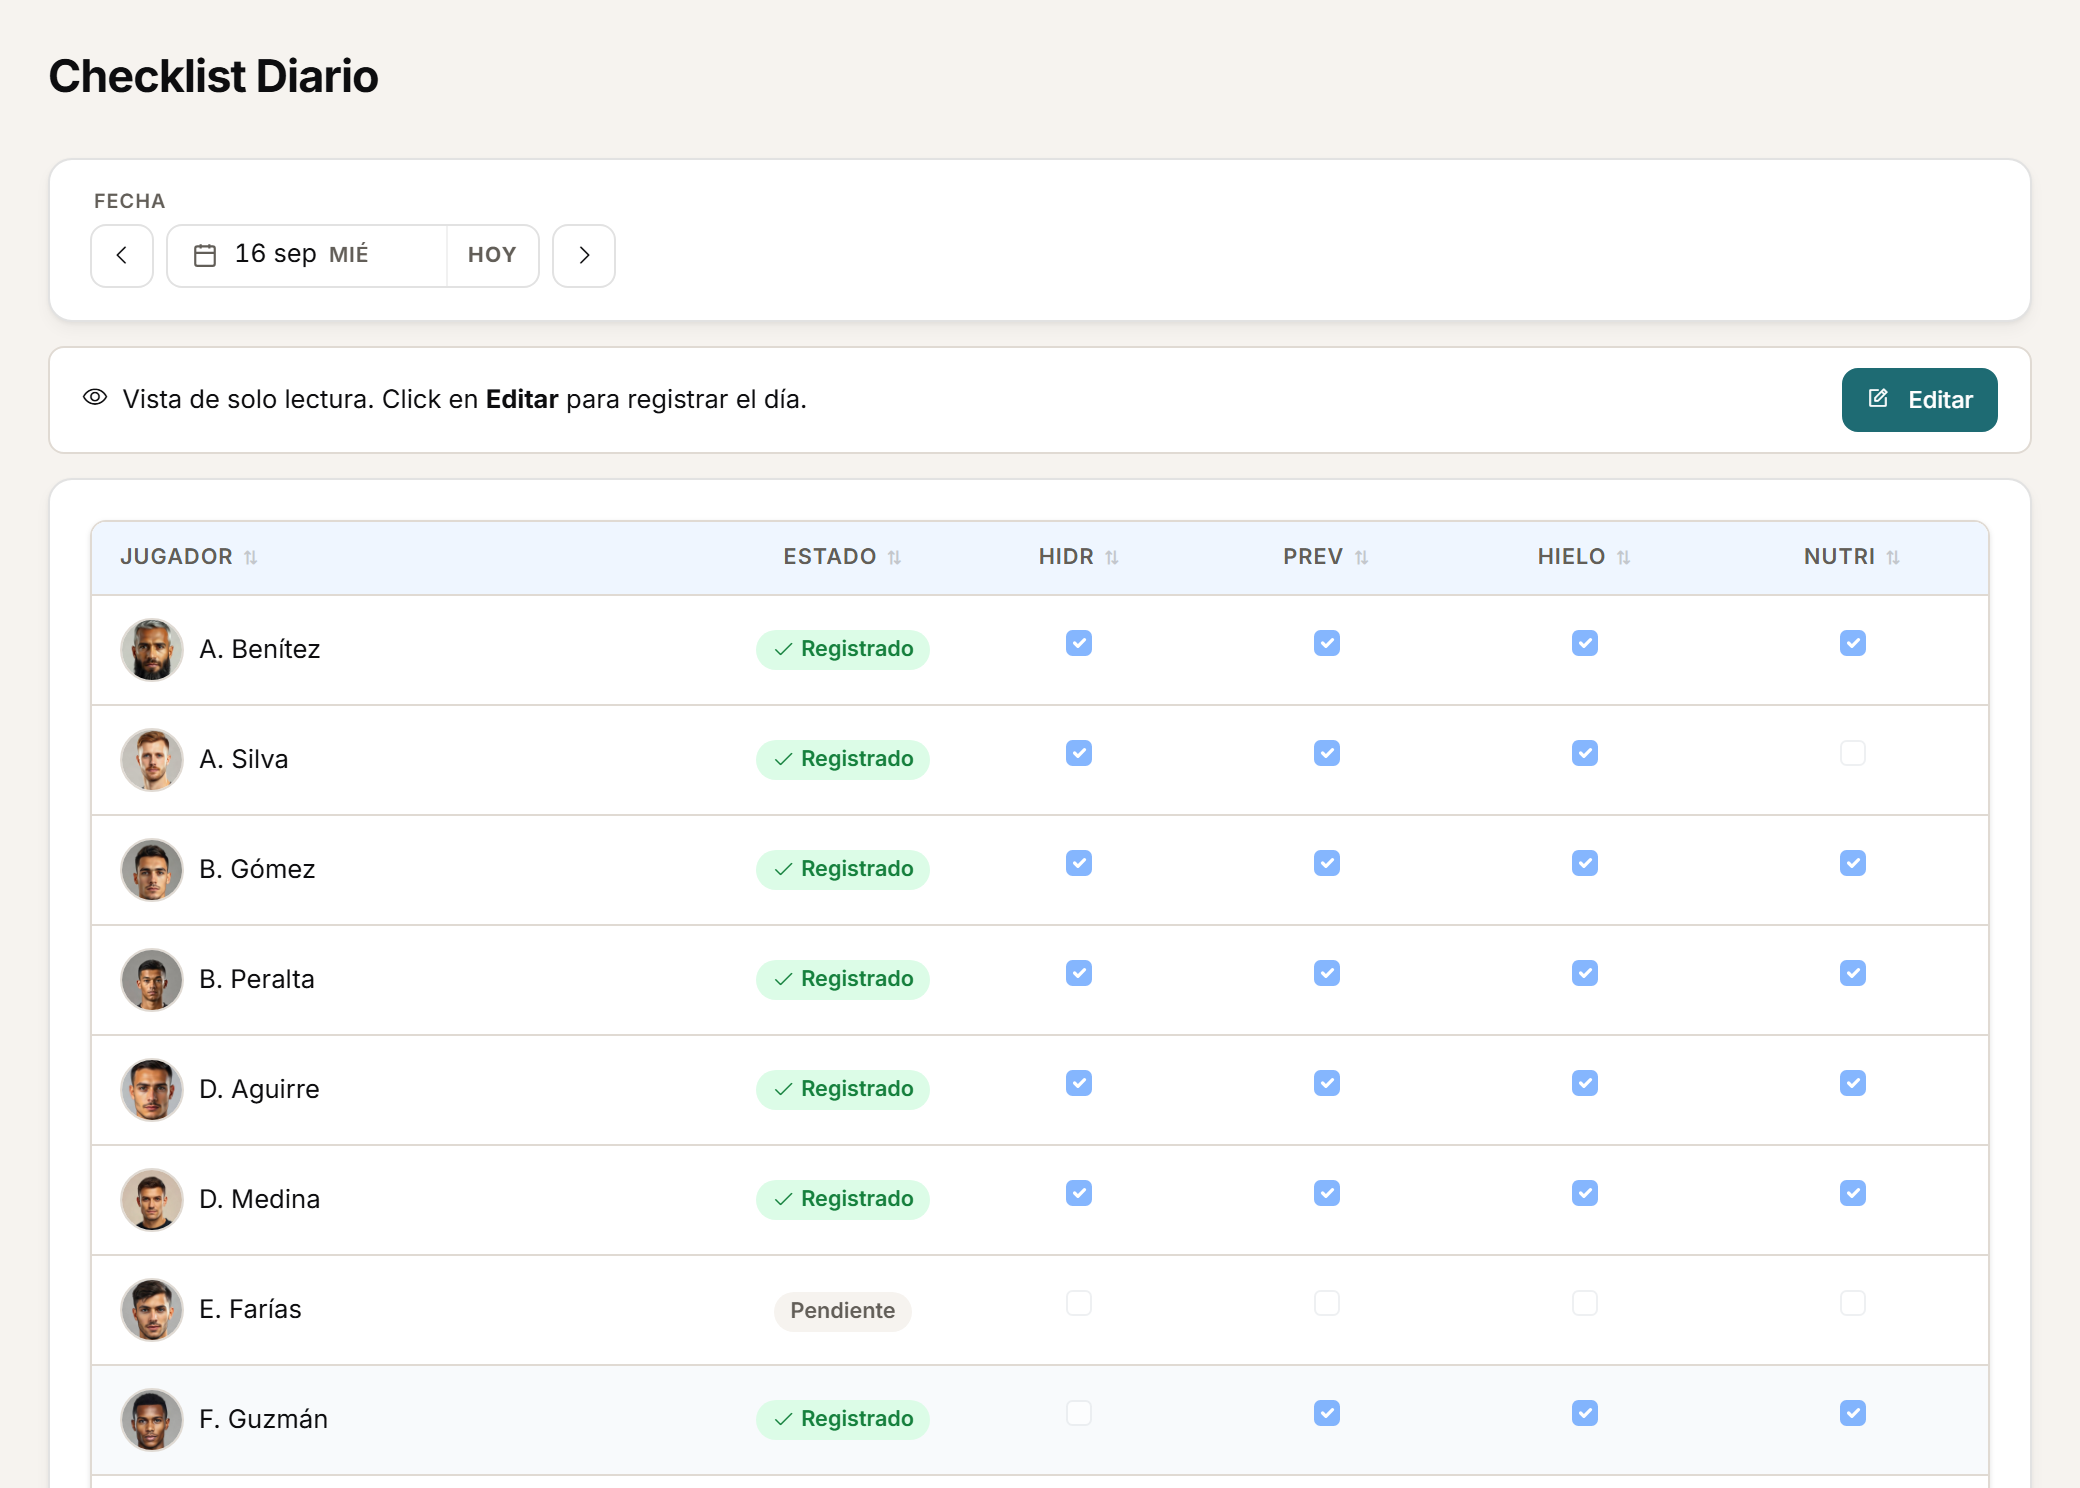Select the player name A. Benítez
2080x1488 pixels.
point(260,650)
